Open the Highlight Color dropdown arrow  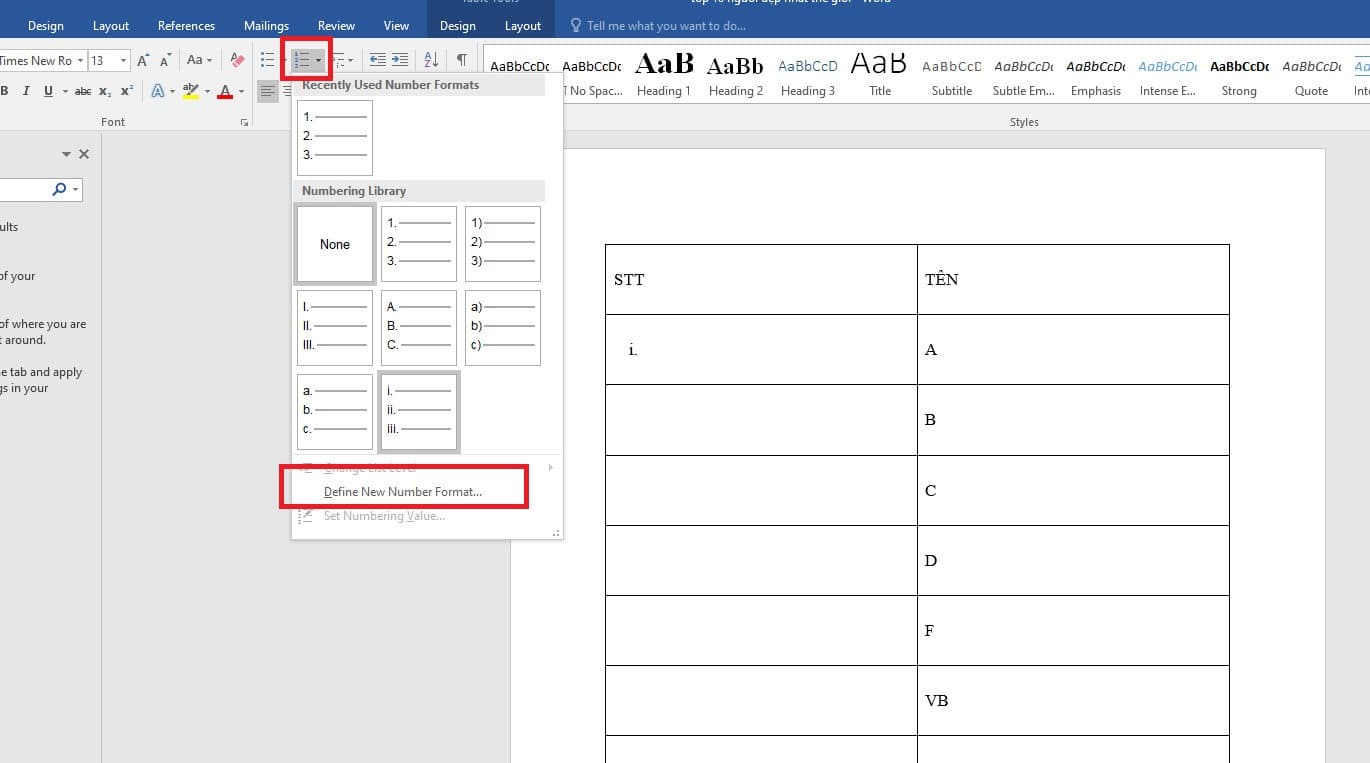tap(207, 91)
